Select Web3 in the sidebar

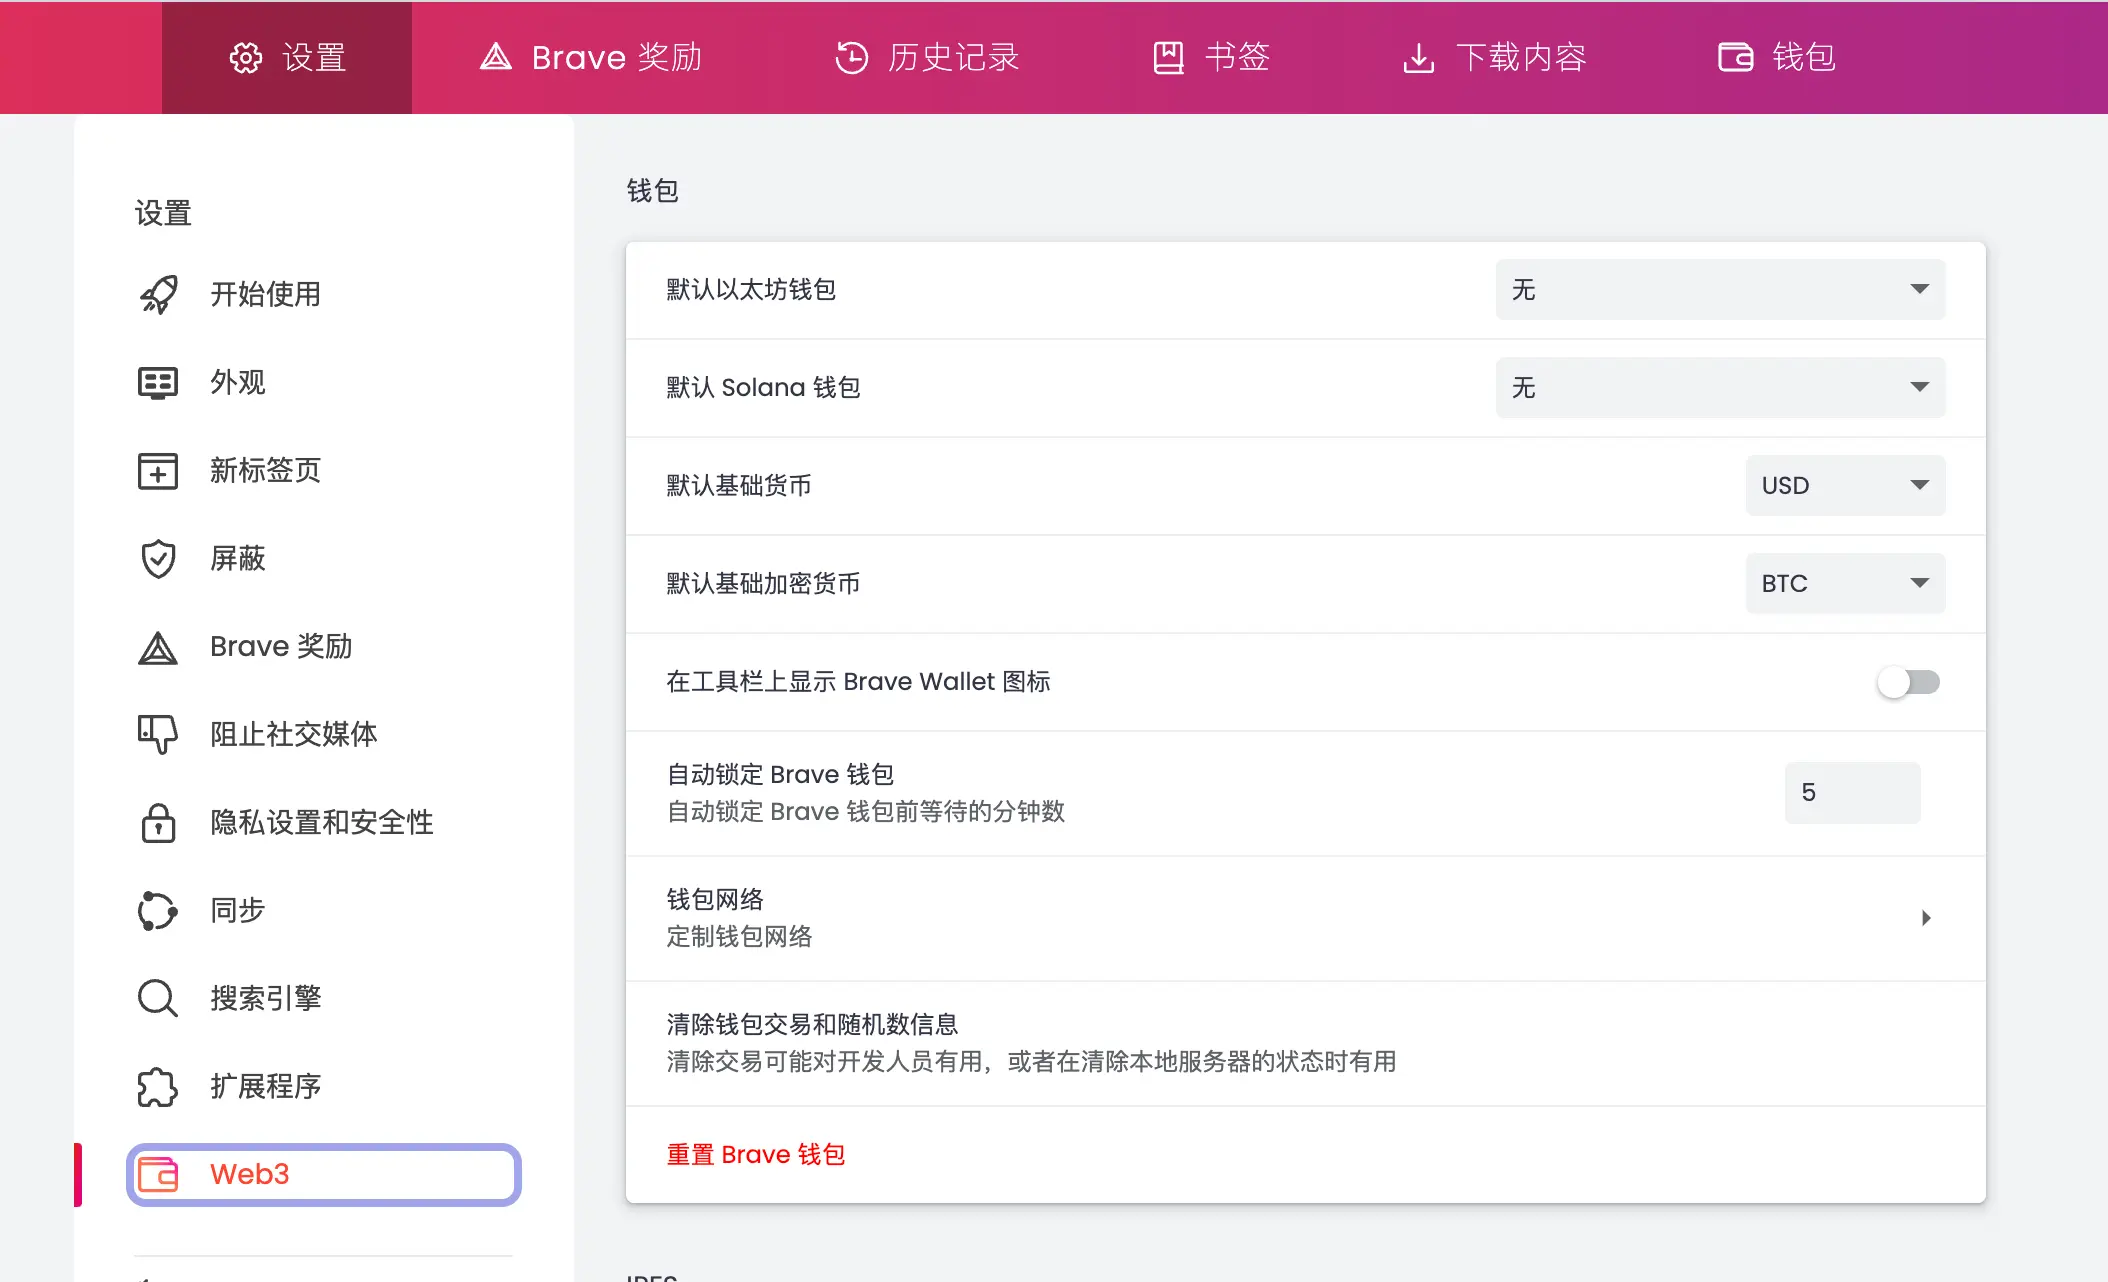click(324, 1174)
